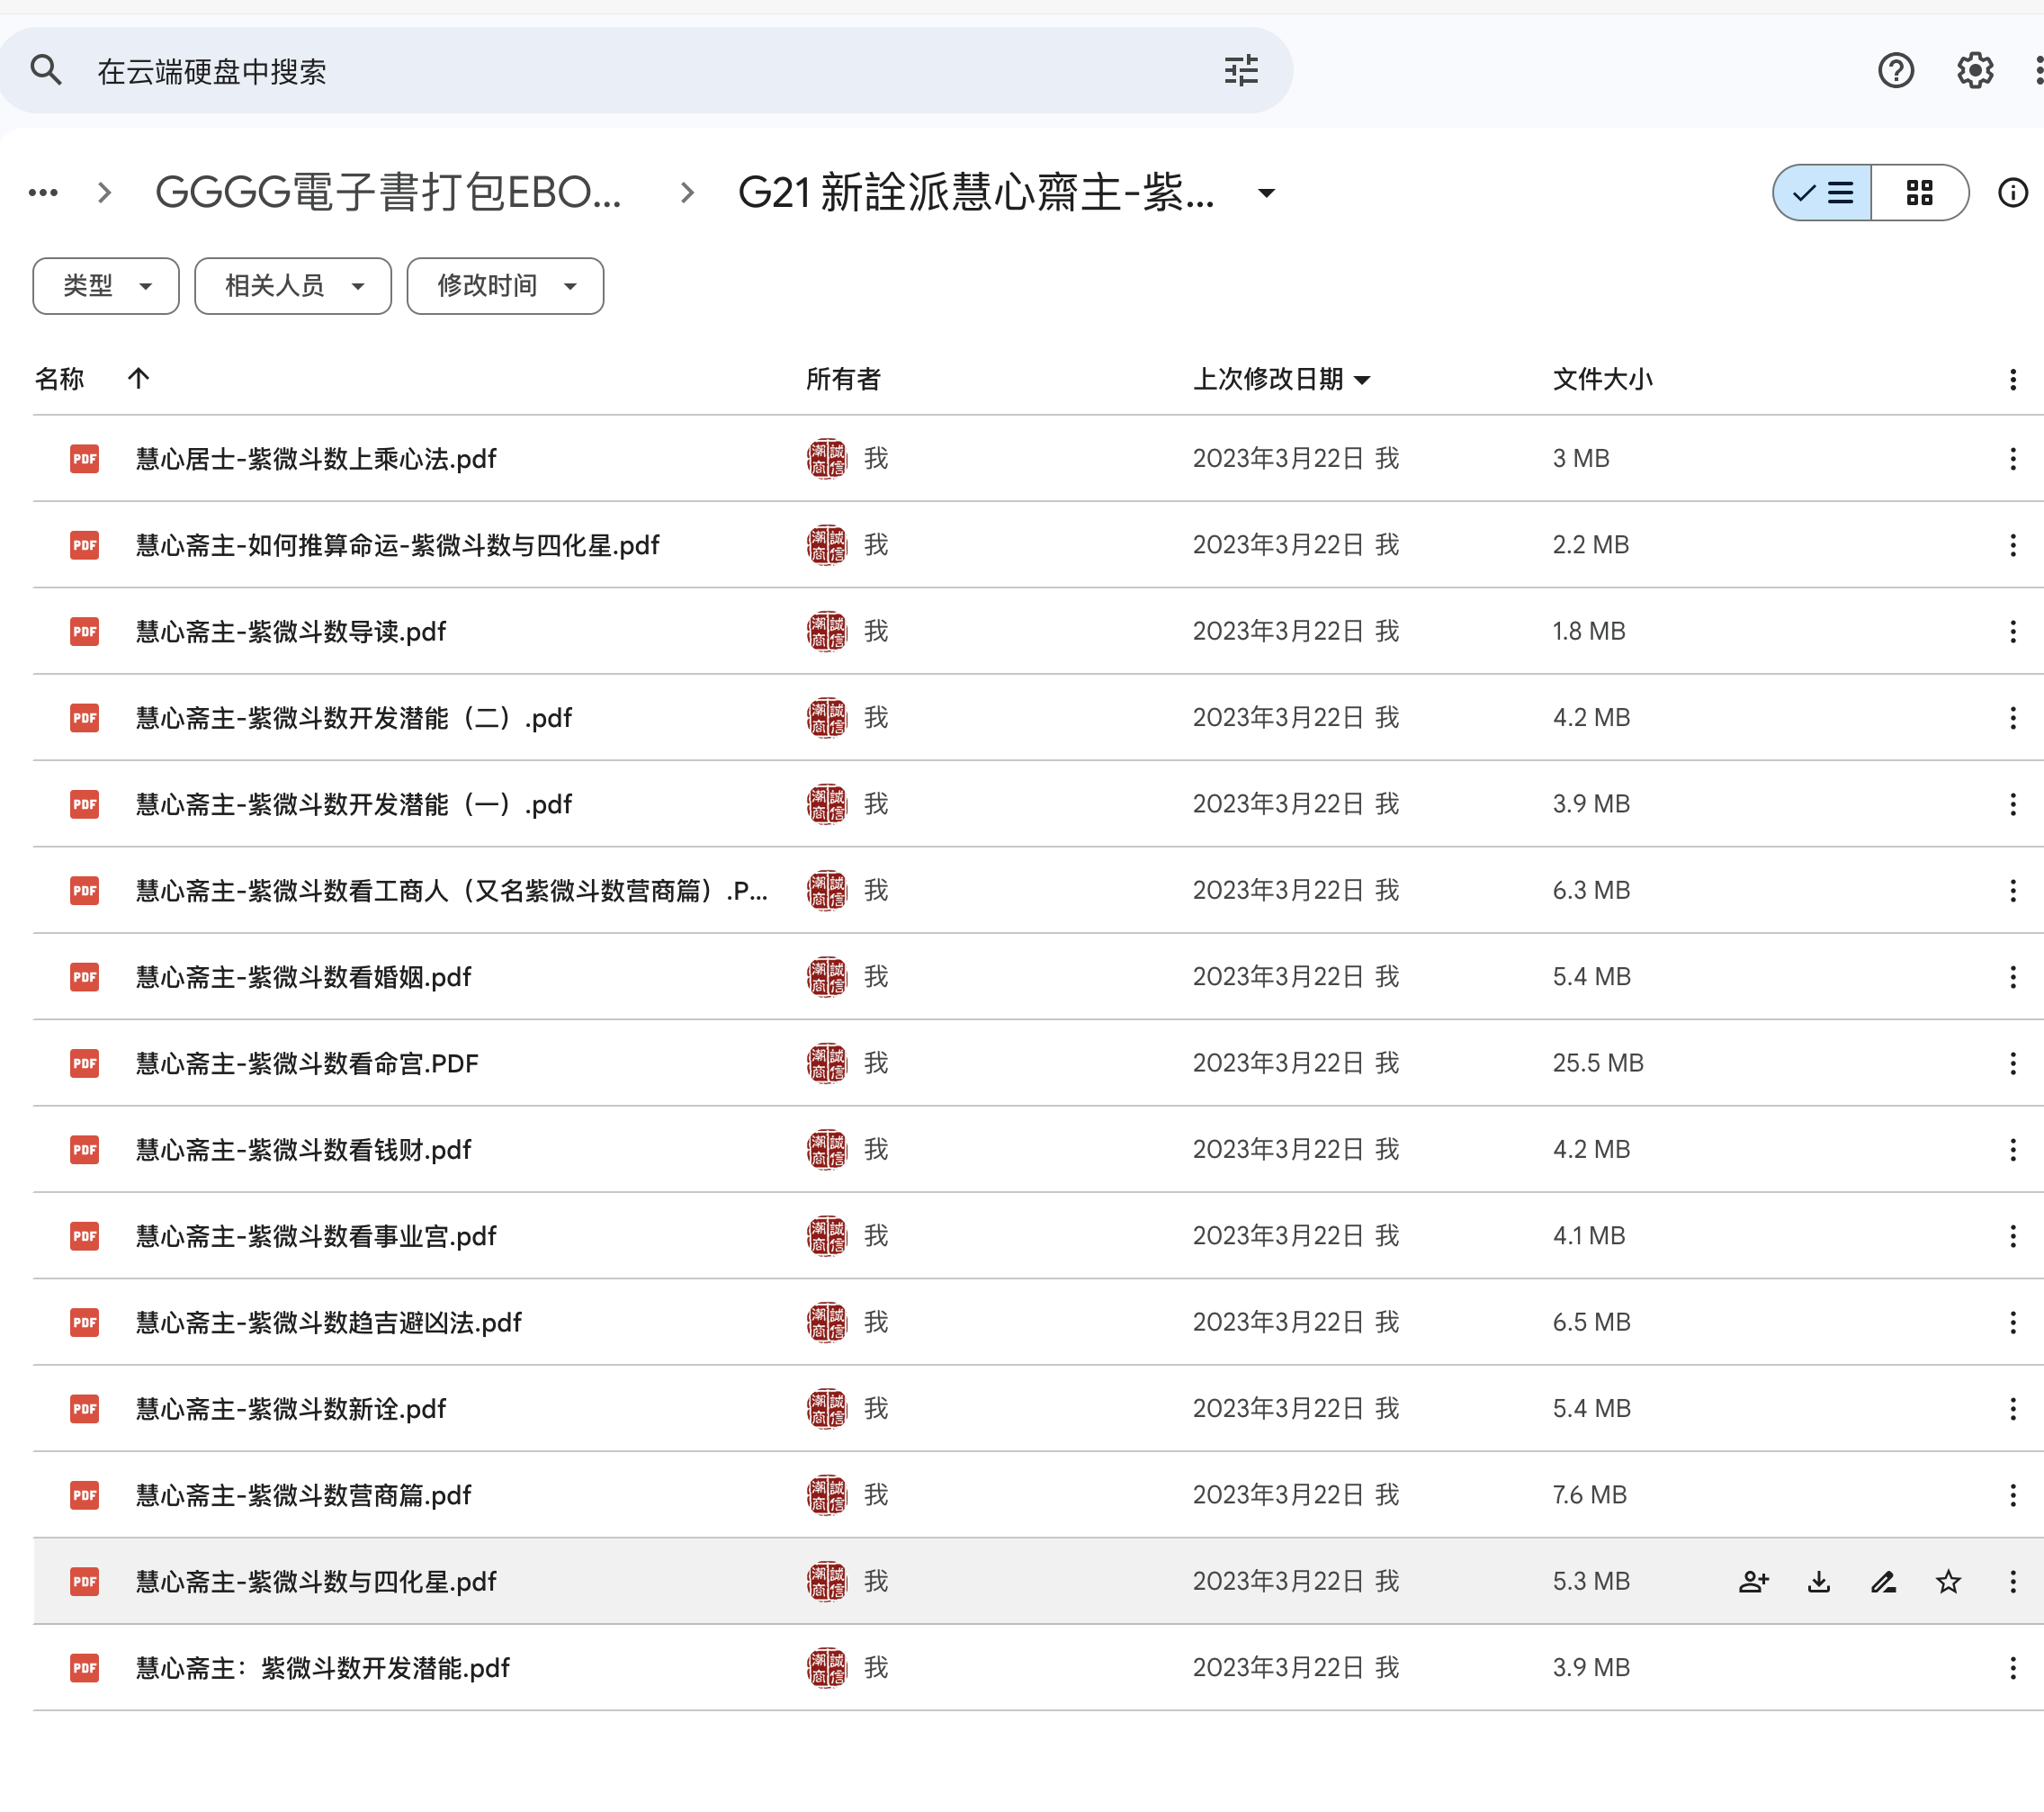Select file 慧心斋主-如何推算命运-紫微斗数与四化星.pdf
This screenshot has height=1812, width=2044.
(1038, 545)
